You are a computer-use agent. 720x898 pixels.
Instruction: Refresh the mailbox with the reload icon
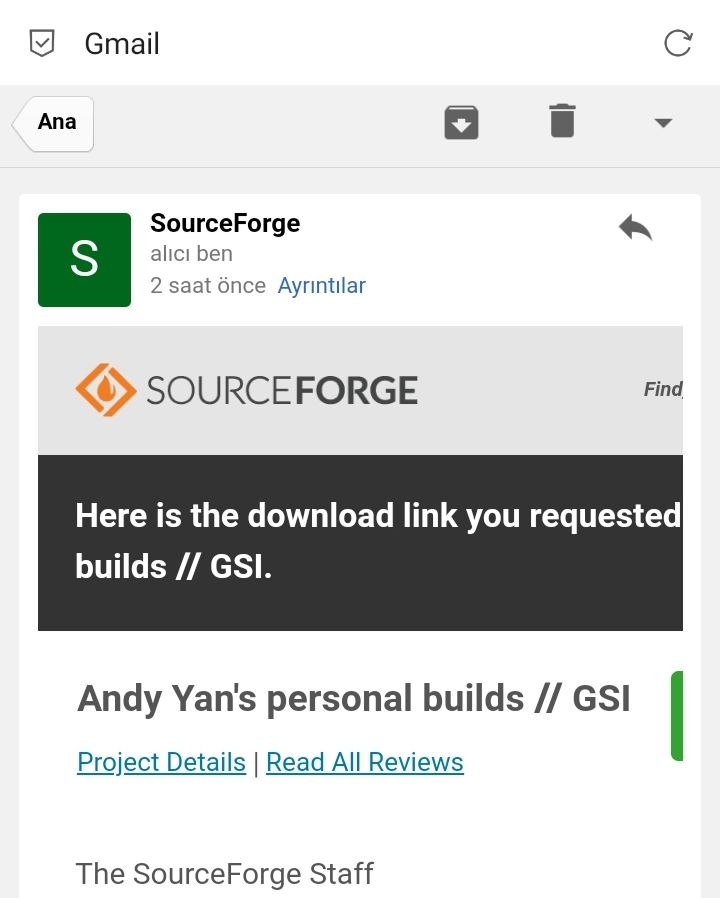pos(678,43)
